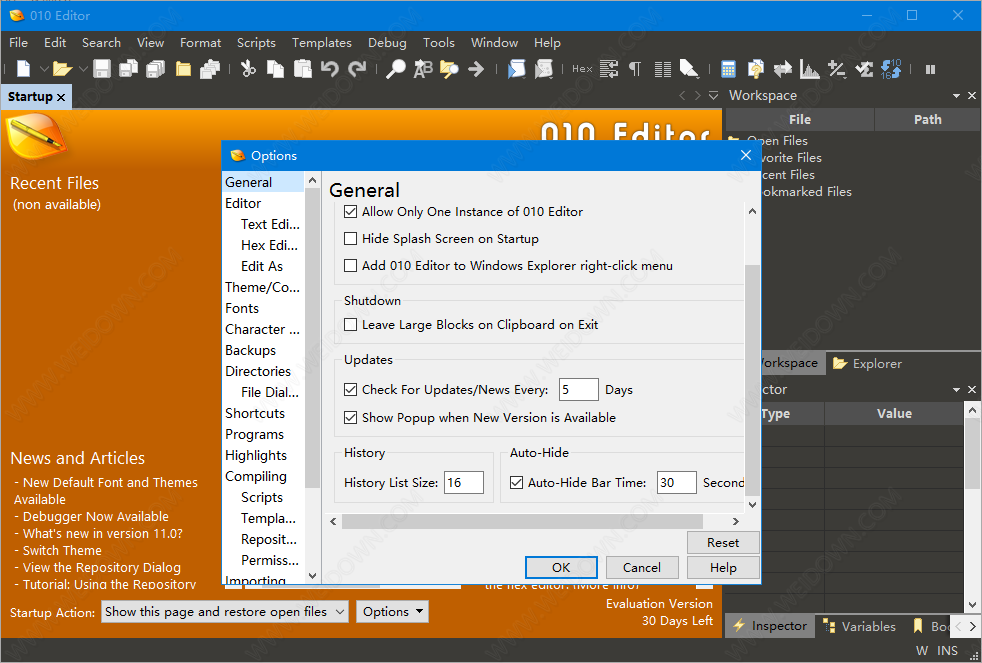
Task: Click the Copy toolbar icon
Action: (276, 69)
